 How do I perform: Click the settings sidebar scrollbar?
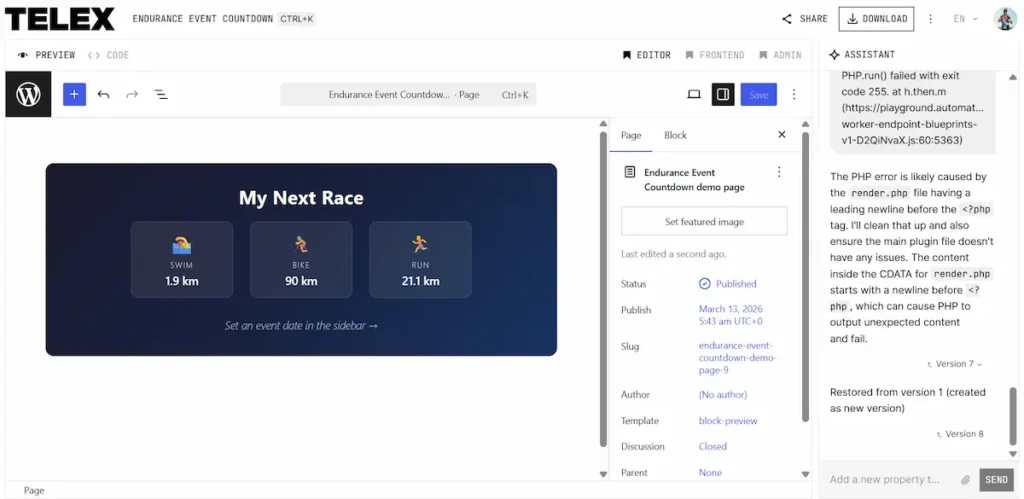coord(805,277)
